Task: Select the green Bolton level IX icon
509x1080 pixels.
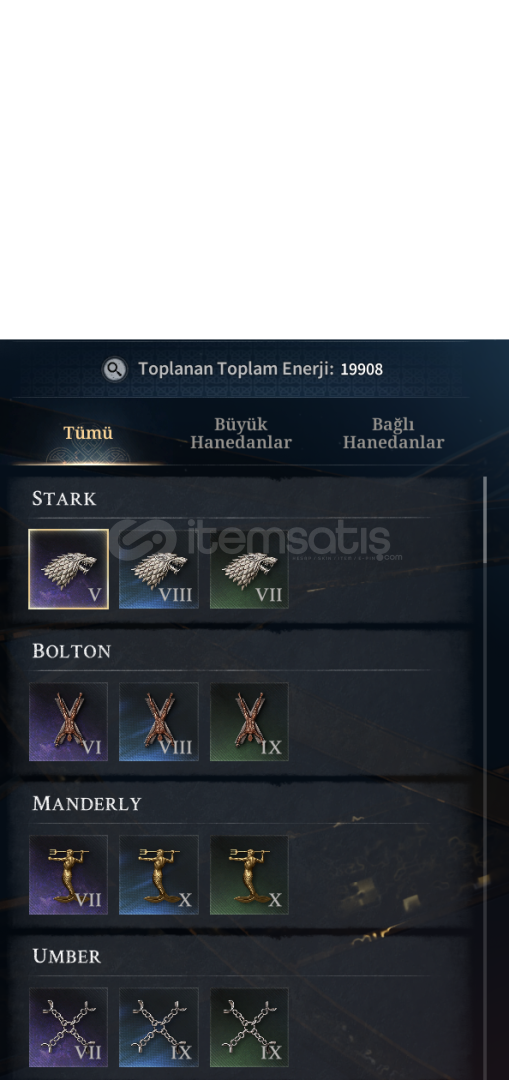Action: tap(249, 722)
